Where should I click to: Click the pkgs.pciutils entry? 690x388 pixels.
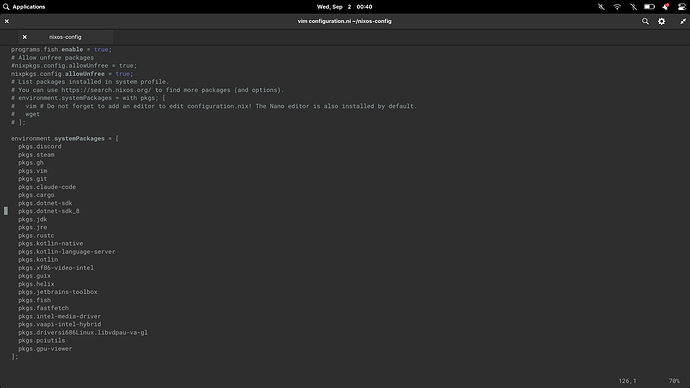tap(41, 341)
